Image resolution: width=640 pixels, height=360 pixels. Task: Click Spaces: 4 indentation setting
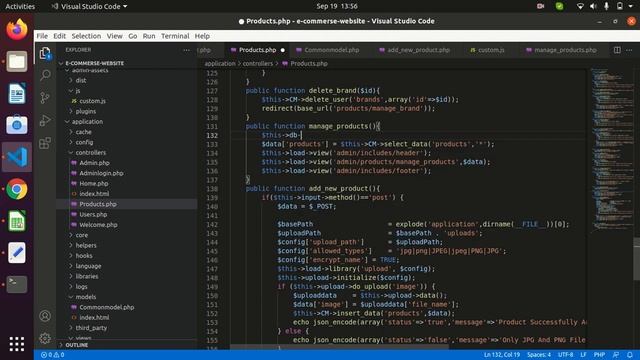539,355
